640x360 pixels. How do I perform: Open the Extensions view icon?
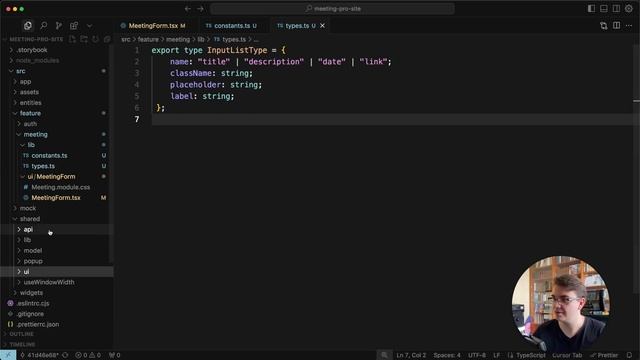74,26
